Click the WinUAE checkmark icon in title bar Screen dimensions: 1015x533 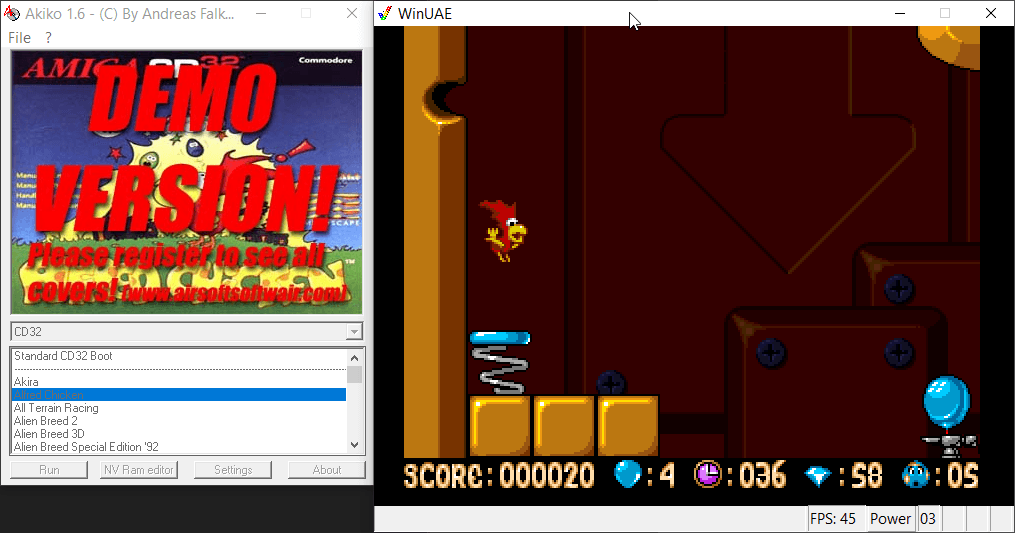385,14
